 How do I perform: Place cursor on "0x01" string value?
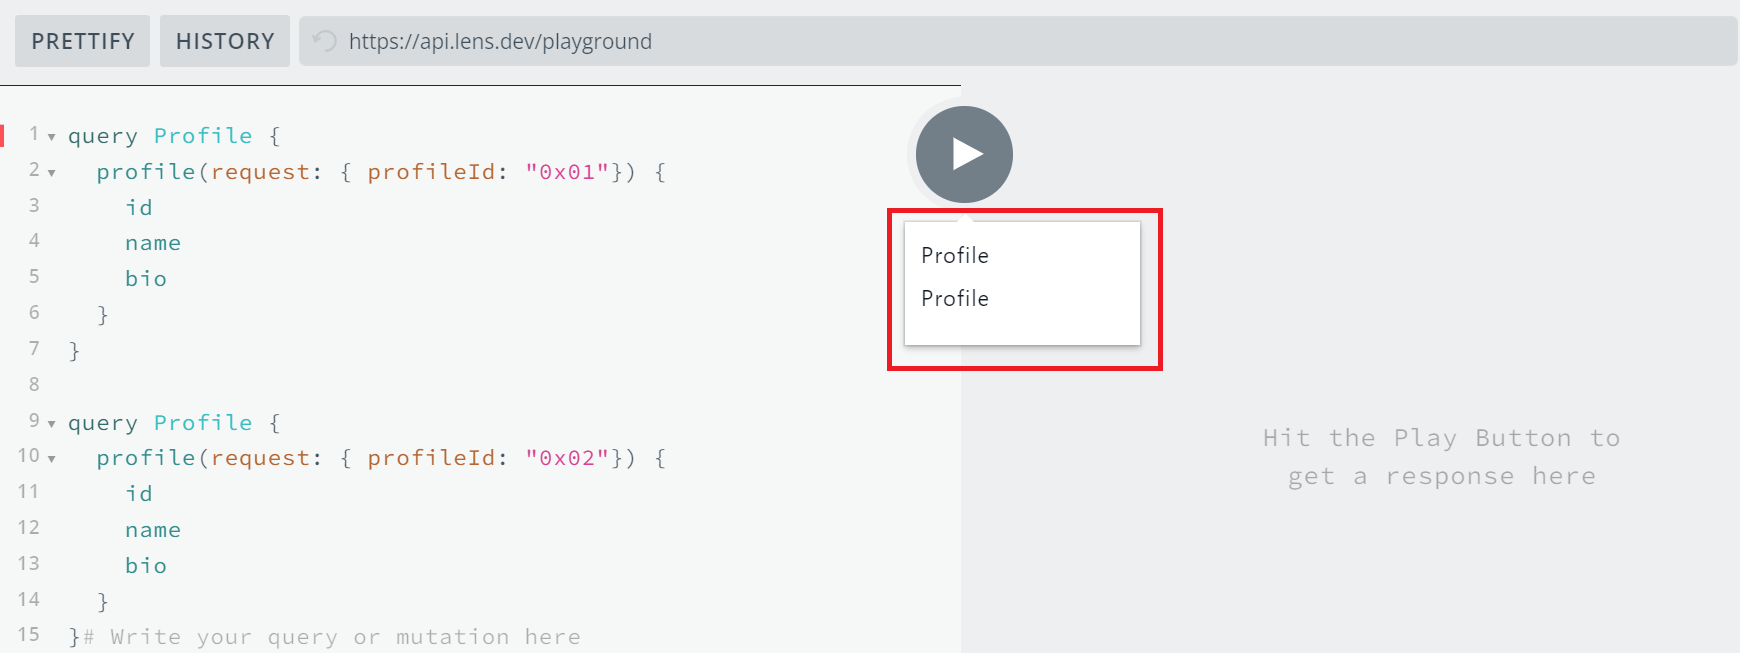567,172
